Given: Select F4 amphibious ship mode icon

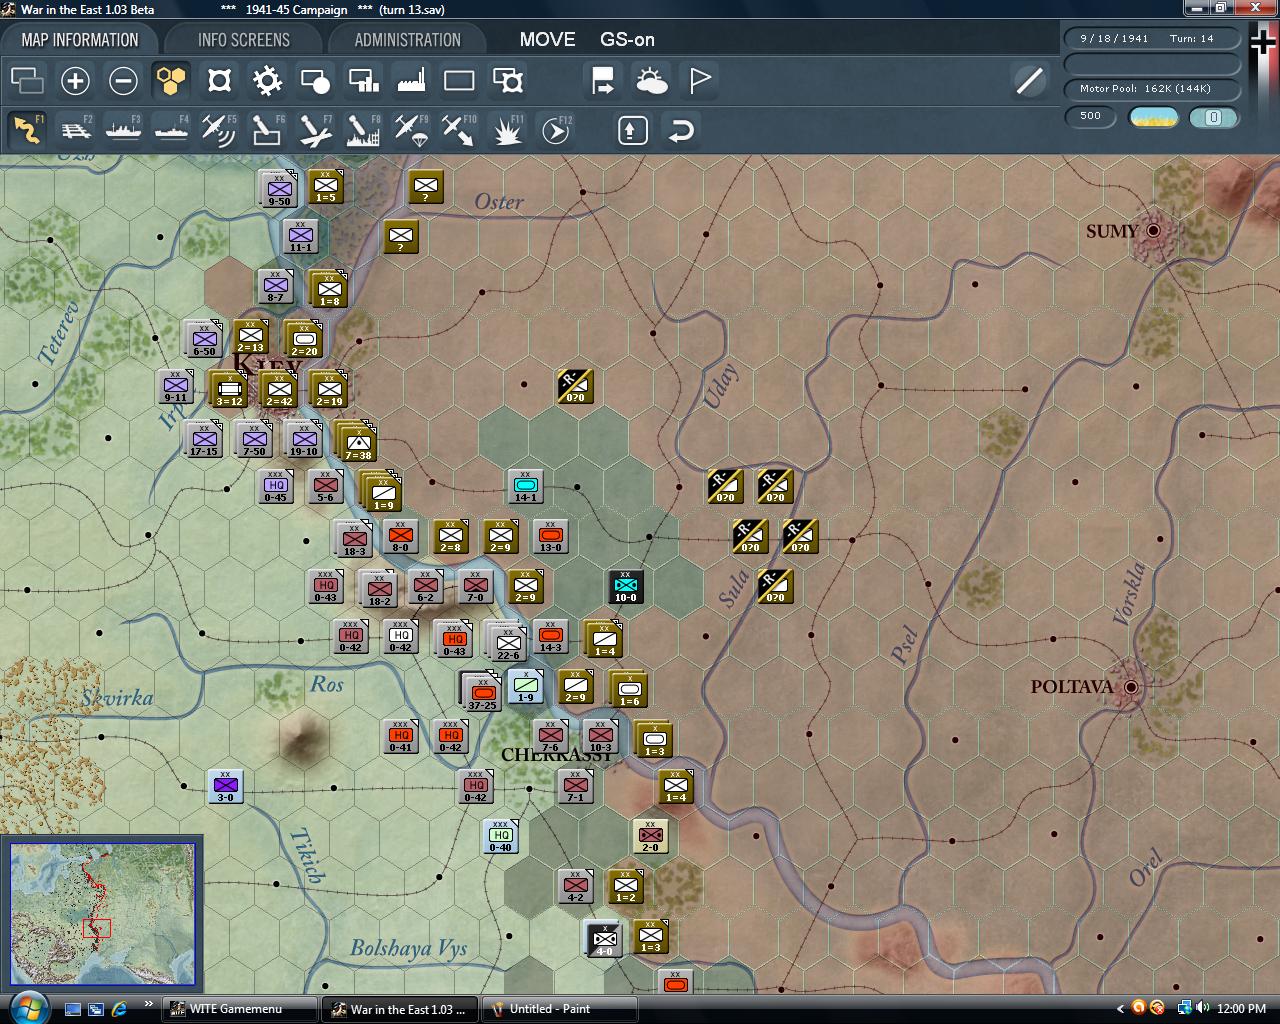Looking at the screenshot, I should click(171, 130).
